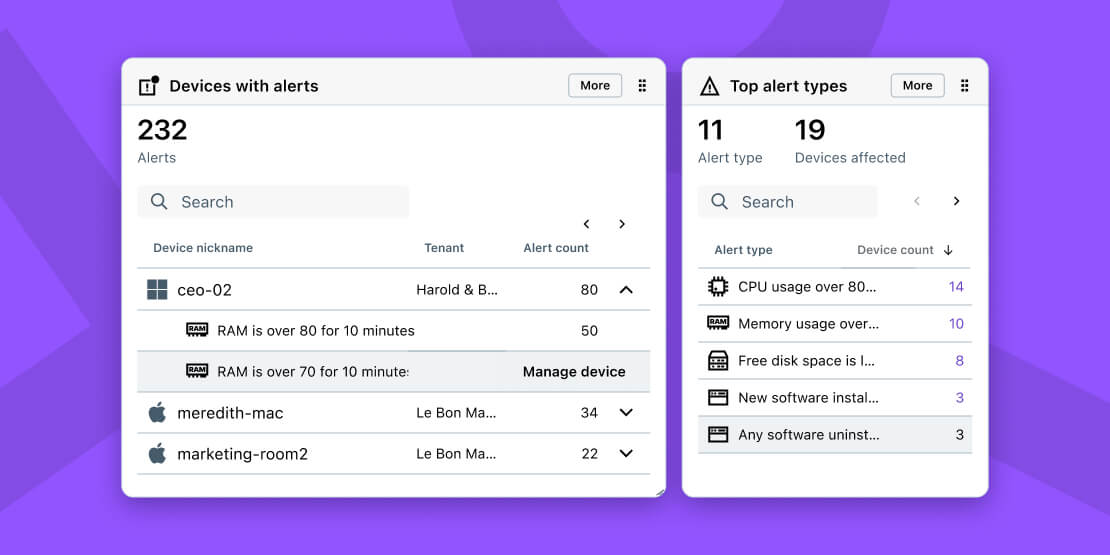
Task: Click the Harold & B... tenant cell
Action: click(x=457, y=290)
